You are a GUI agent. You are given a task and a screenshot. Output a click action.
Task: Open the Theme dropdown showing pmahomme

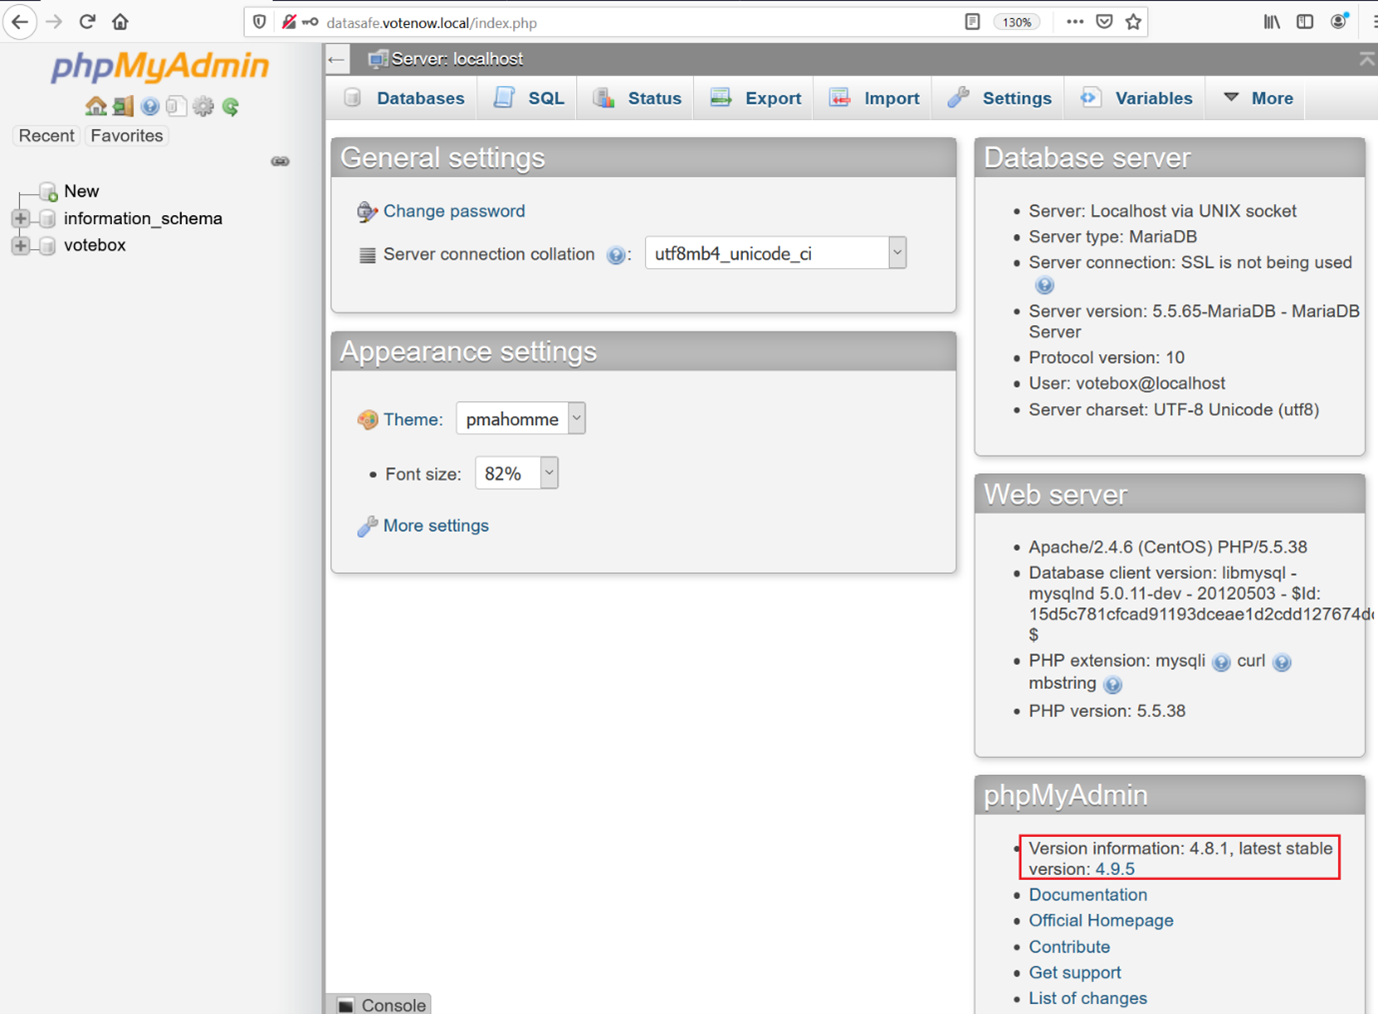tap(520, 419)
